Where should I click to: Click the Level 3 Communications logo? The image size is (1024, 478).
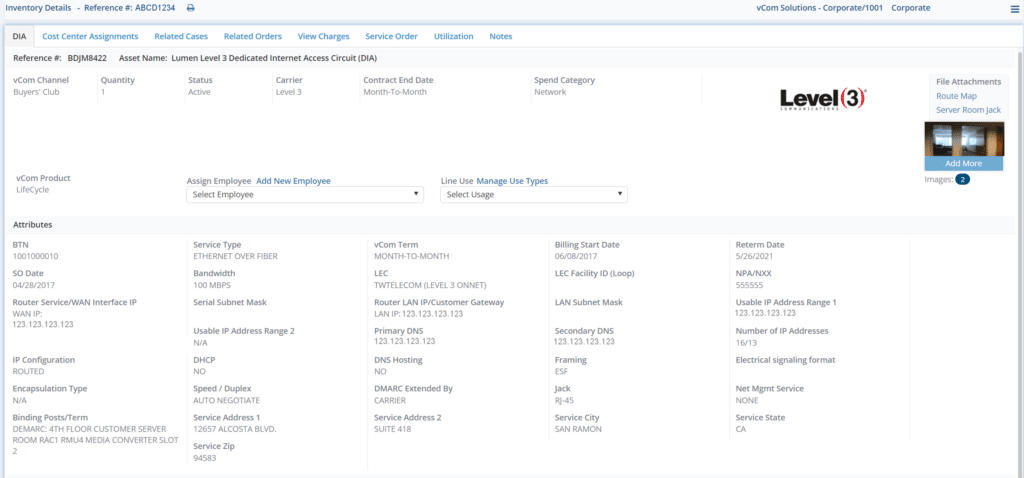pyautogui.click(x=822, y=98)
